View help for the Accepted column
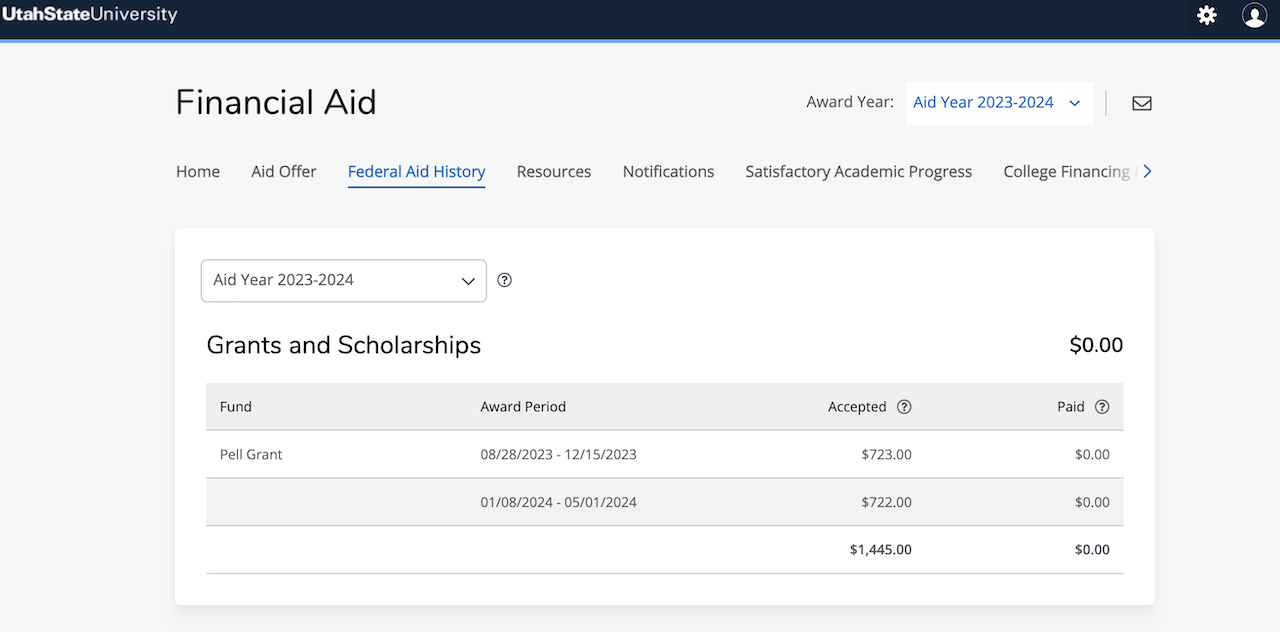 tap(904, 407)
